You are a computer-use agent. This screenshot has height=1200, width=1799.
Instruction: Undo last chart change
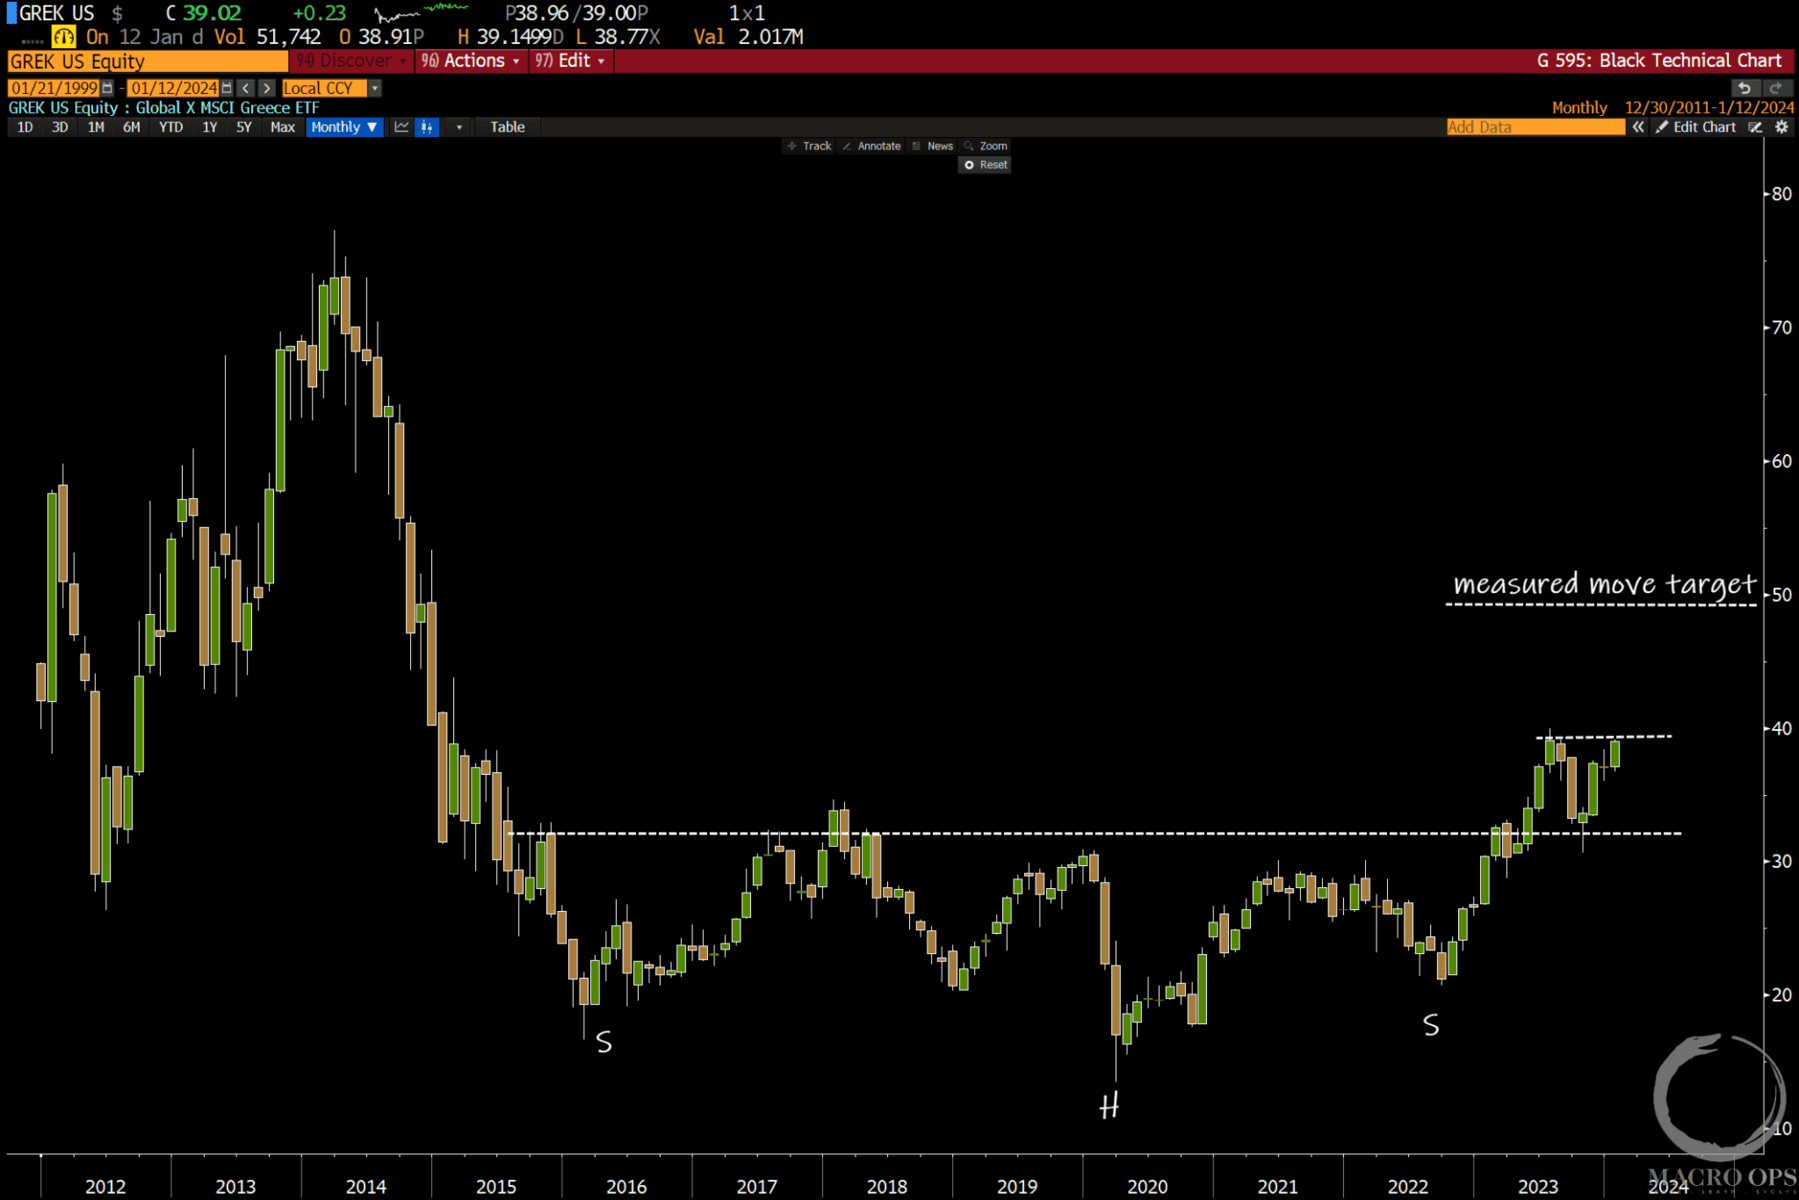click(1744, 88)
